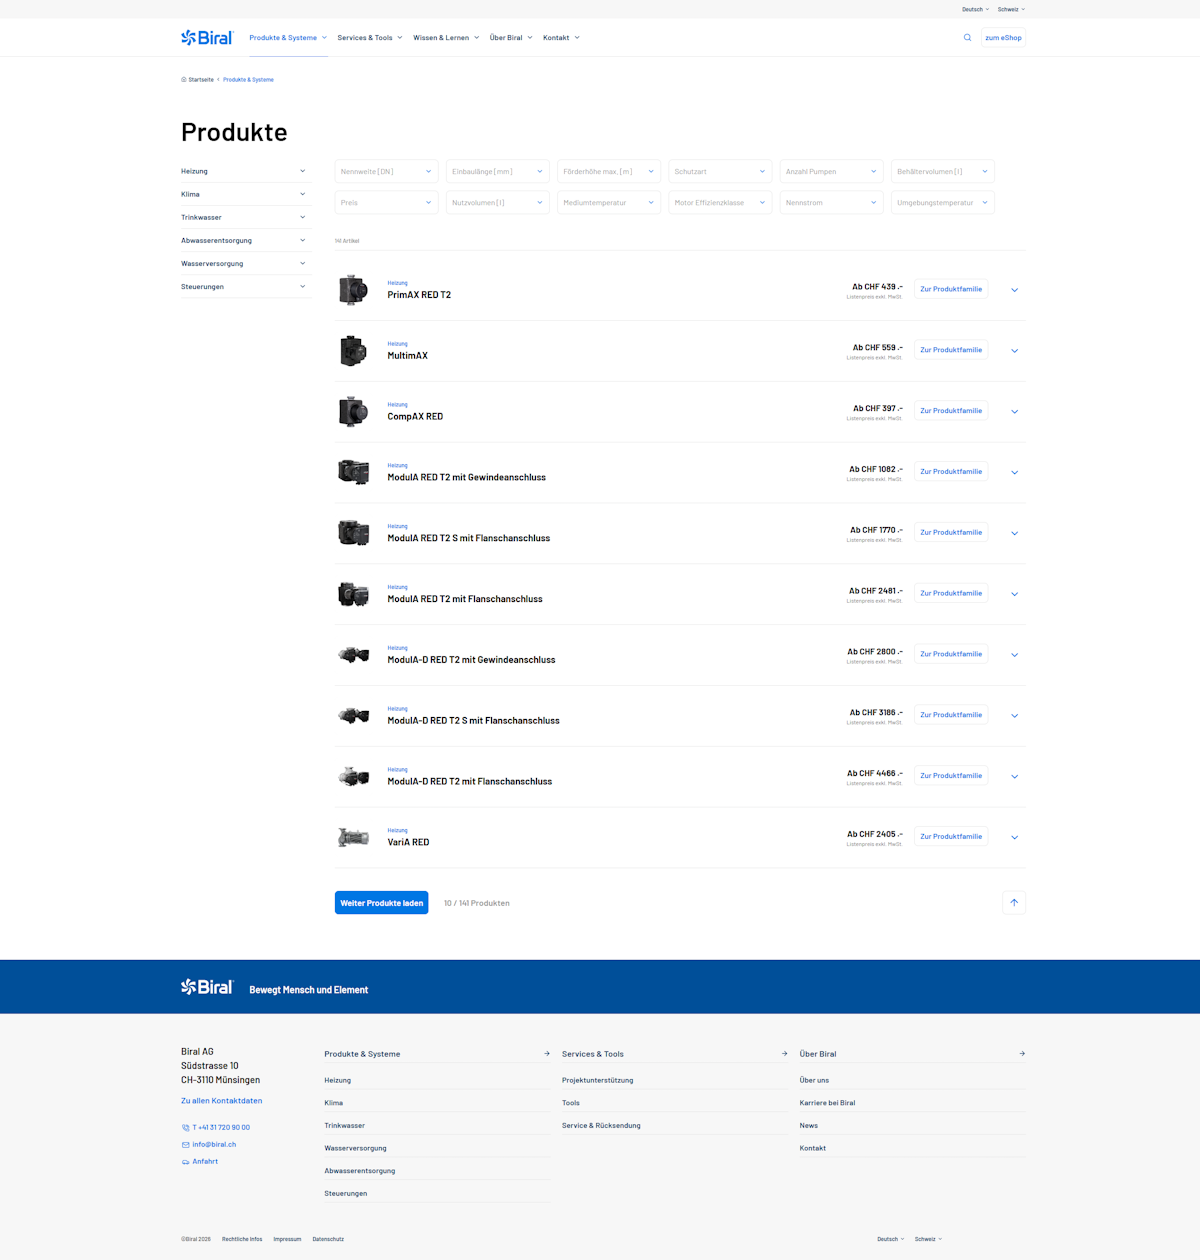Click MultimAX product image
Viewport: 1200px width, 1260px height.
pyautogui.click(x=353, y=351)
